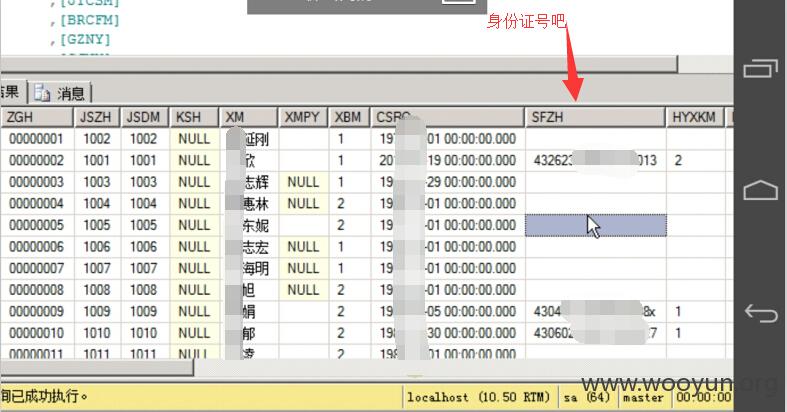
Task: Tap the Android recent apps button
Action: pos(760,68)
